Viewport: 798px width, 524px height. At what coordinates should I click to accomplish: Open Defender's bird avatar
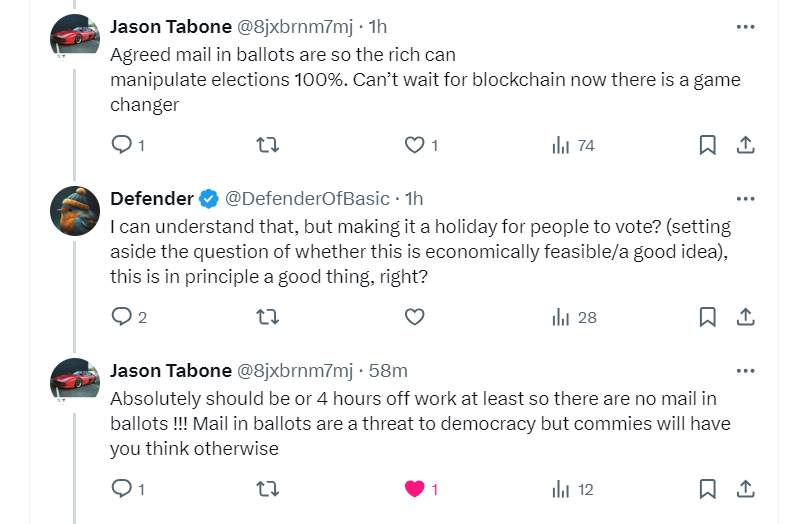pos(75,211)
